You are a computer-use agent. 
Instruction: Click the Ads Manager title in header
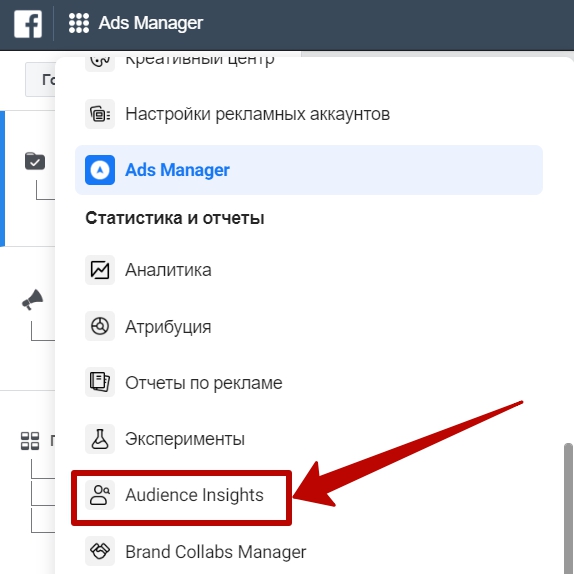150,23
